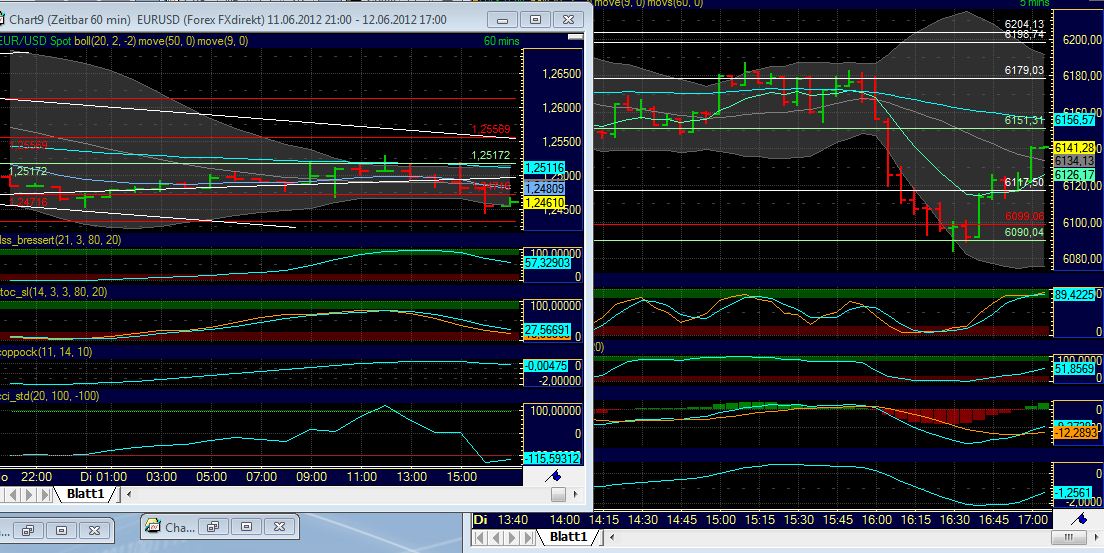Click scrollbar thumb in 5 mins chart

coord(1069,538)
